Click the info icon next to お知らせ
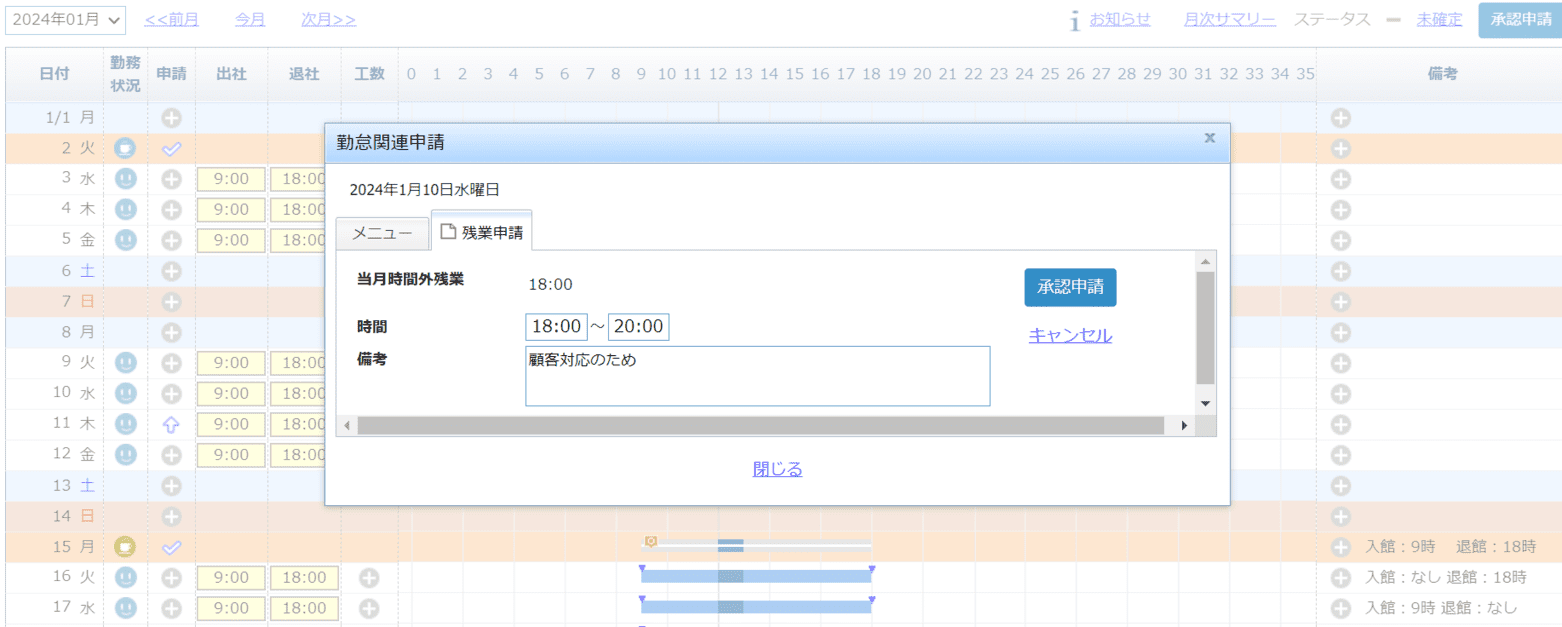Image resolution: width=1562 pixels, height=627 pixels. click(1074, 18)
